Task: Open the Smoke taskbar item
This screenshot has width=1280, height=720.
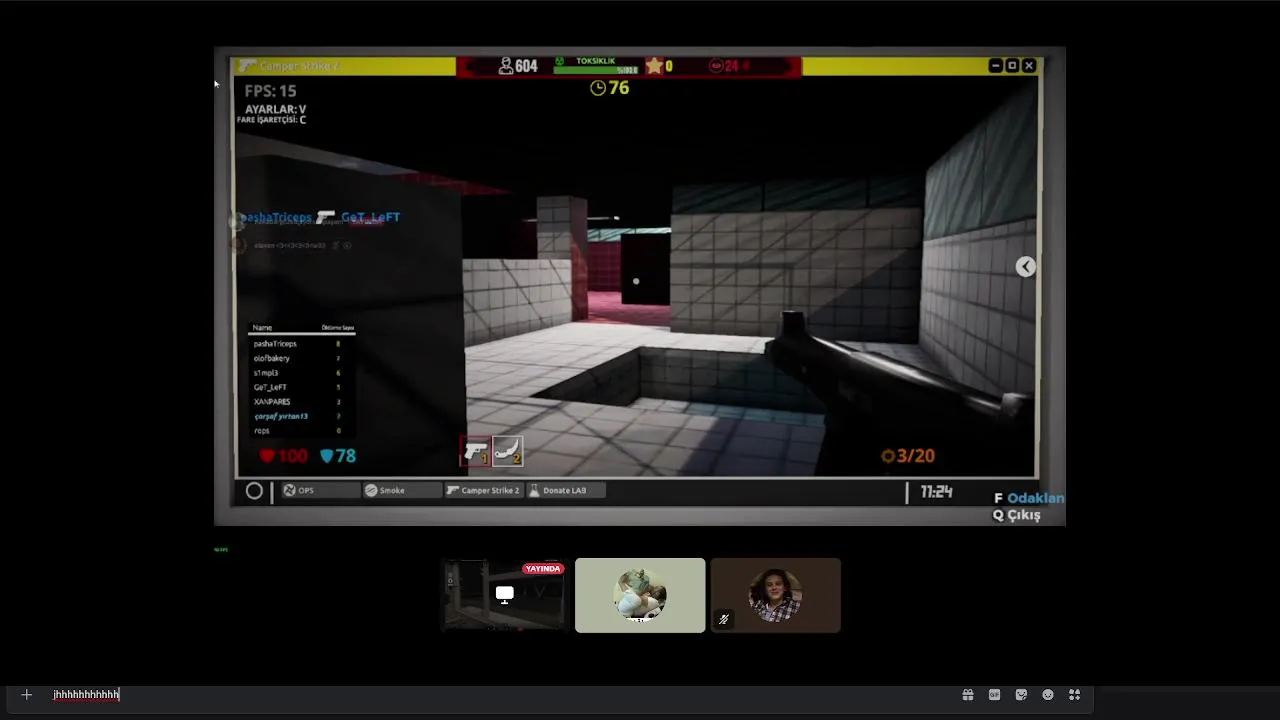Action: click(402, 490)
